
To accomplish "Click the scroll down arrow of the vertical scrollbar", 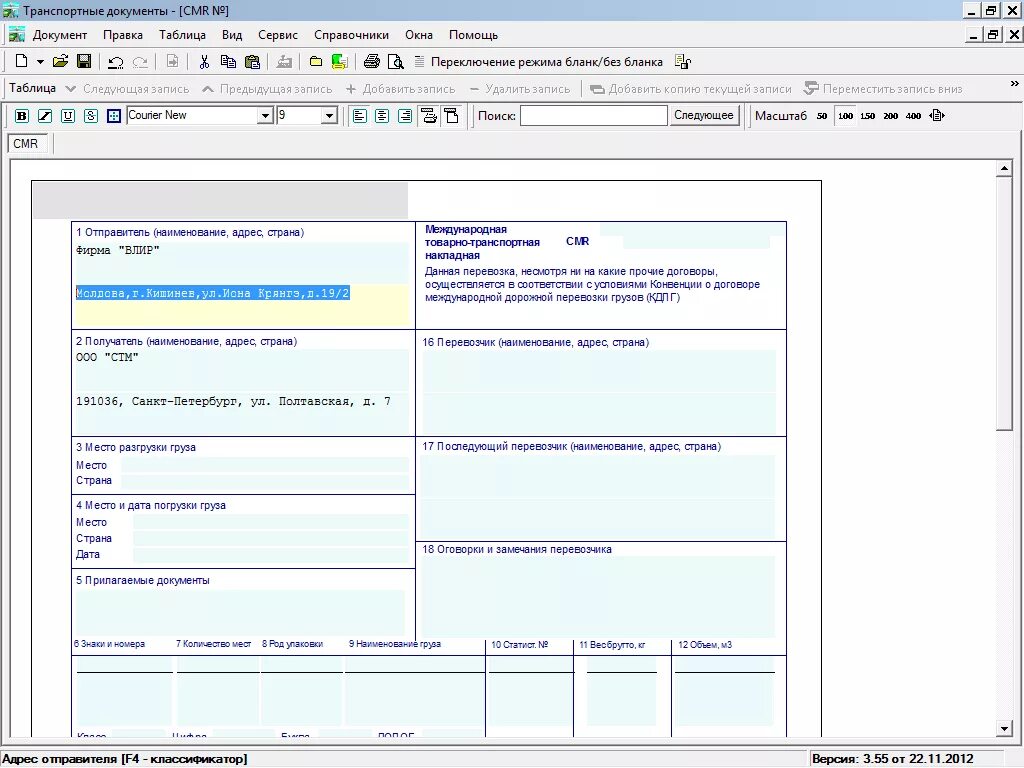I will click(x=1004, y=729).
